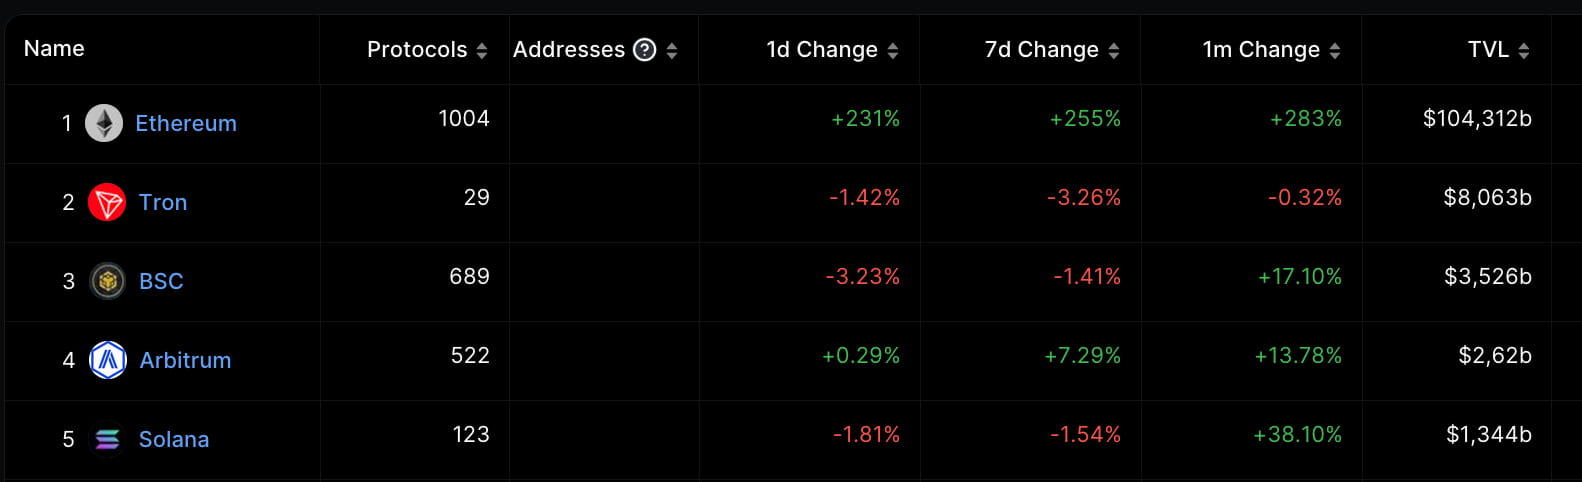The width and height of the screenshot is (1582, 482).
Task: Click the 1d Change column header label
Action: (x=821, y=50)
